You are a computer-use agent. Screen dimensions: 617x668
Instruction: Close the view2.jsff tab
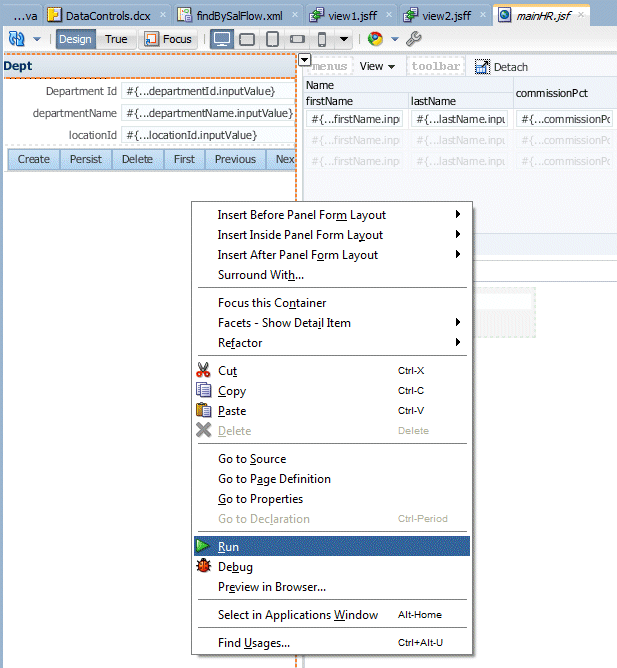[x=483, y=15]
